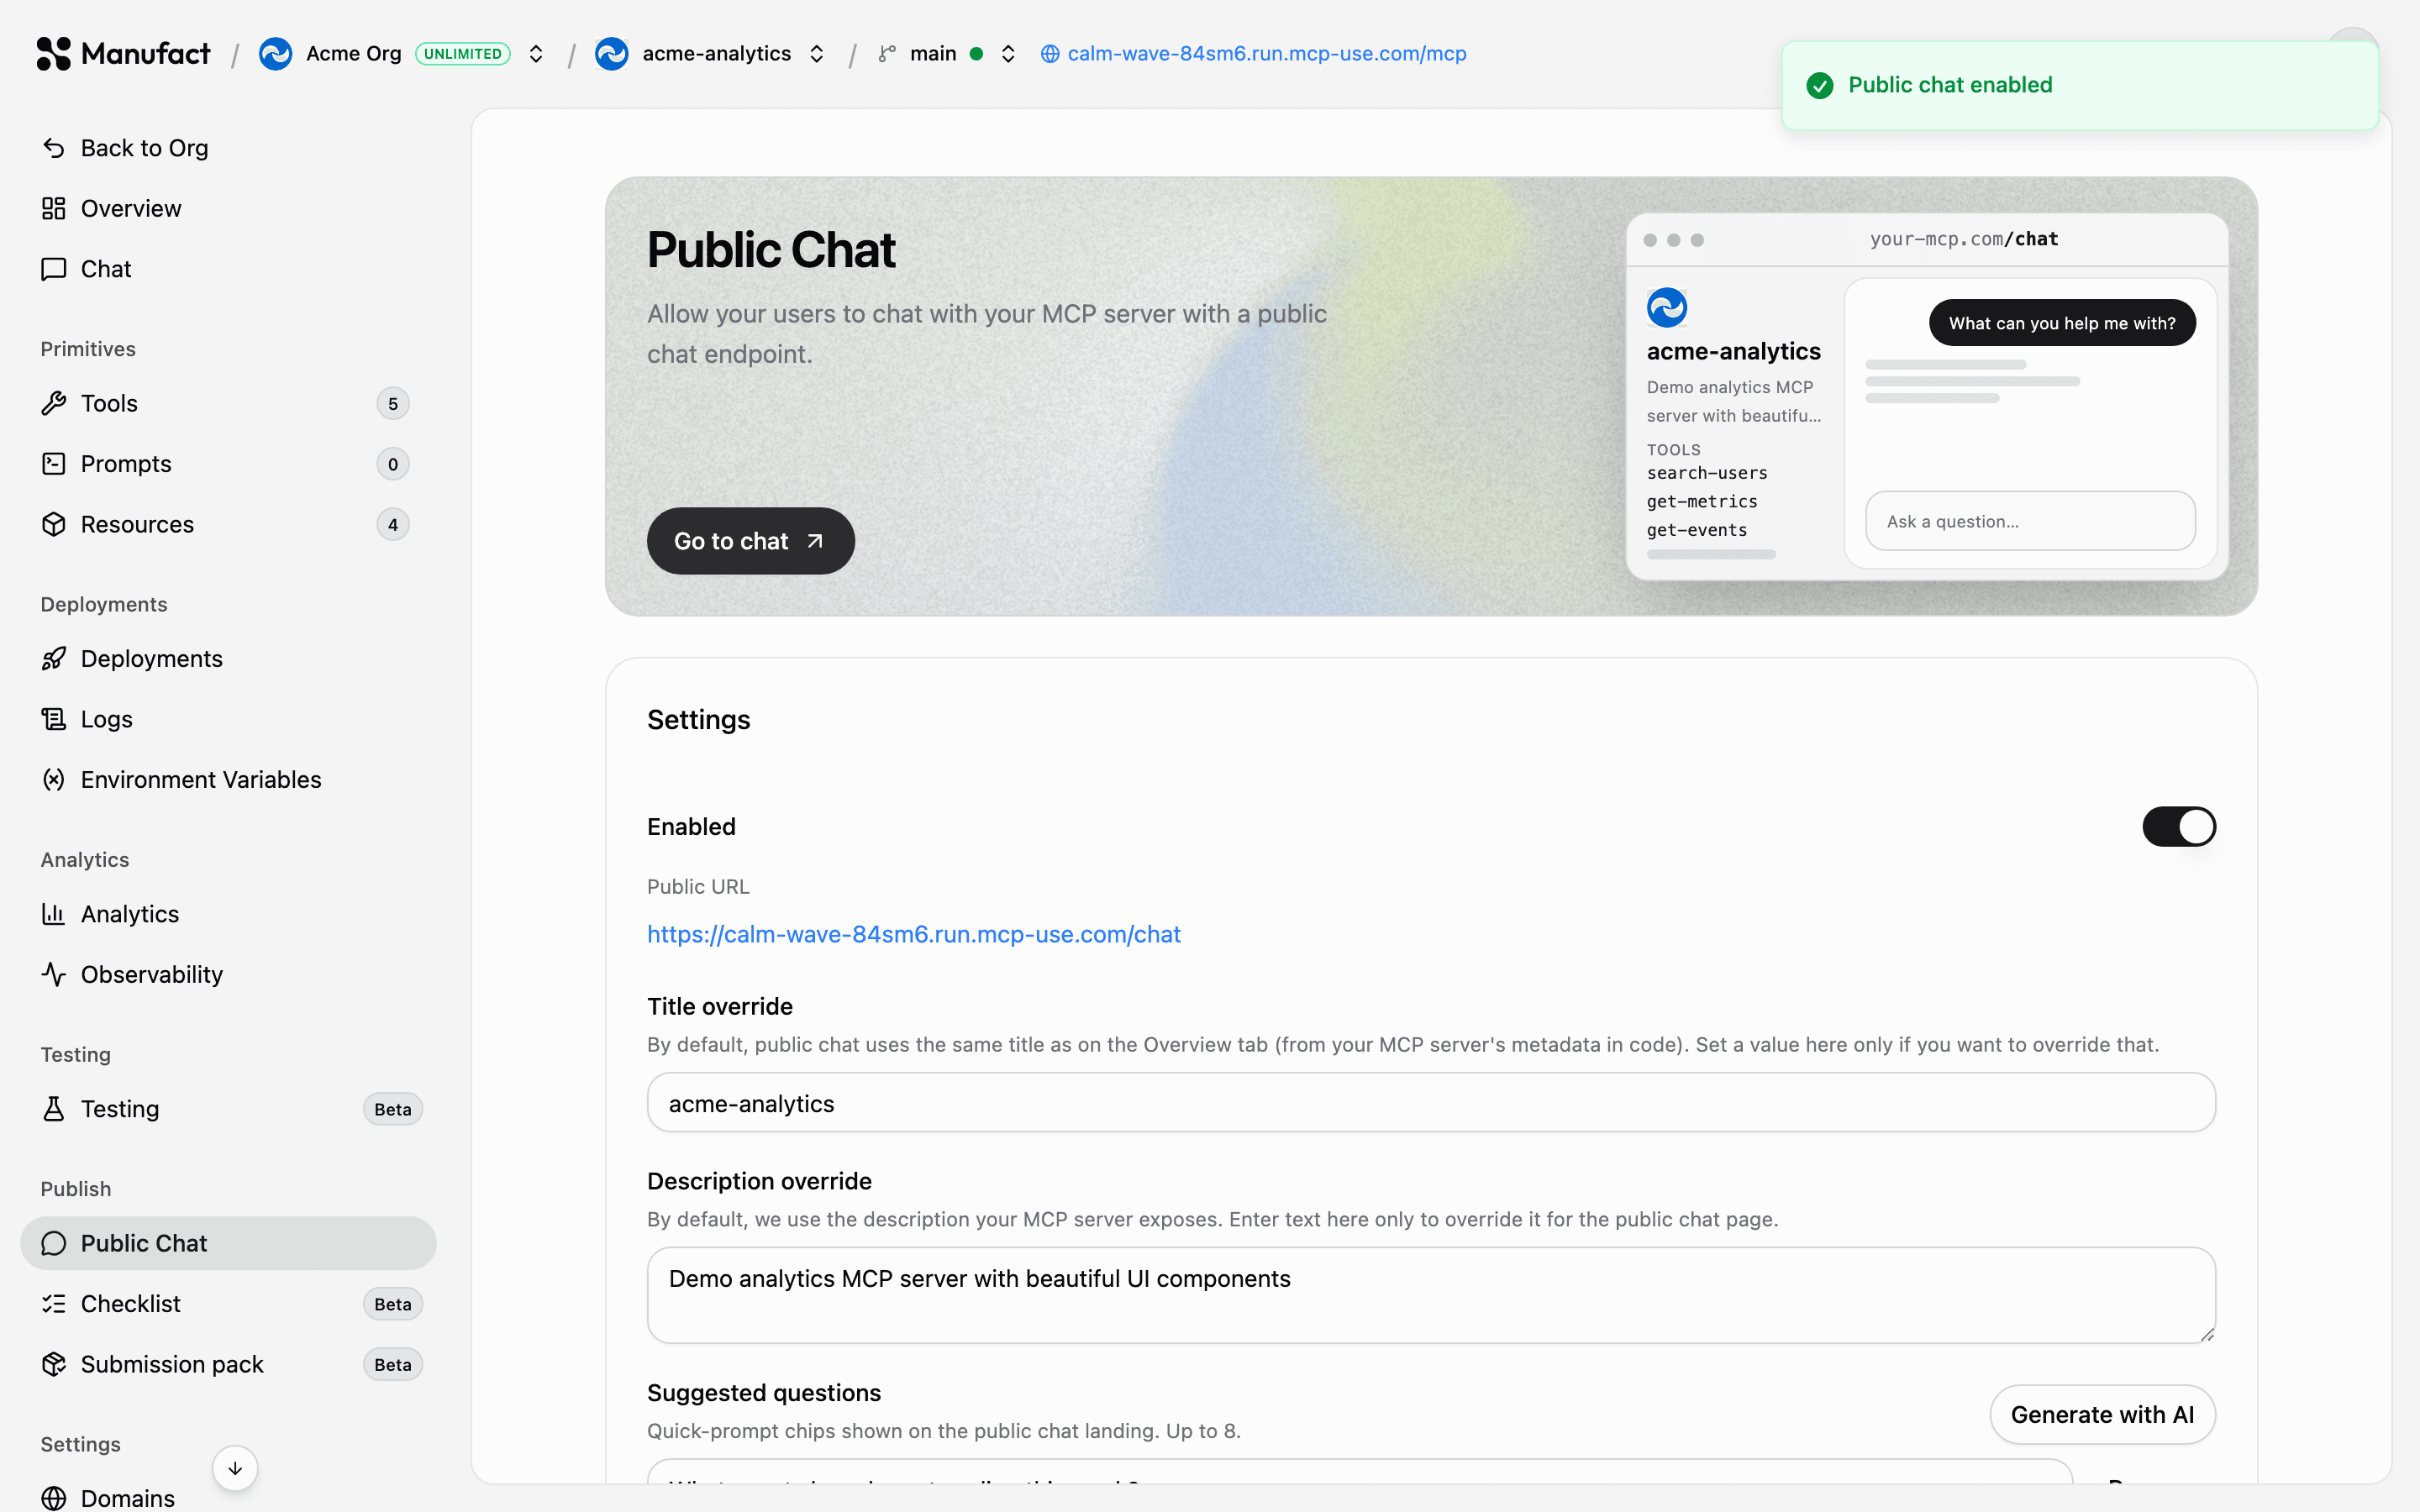The image size is (2420, 1512).
Task: Click the your-mcp.com/chat preview address
Action: [x=1964, y=239]
